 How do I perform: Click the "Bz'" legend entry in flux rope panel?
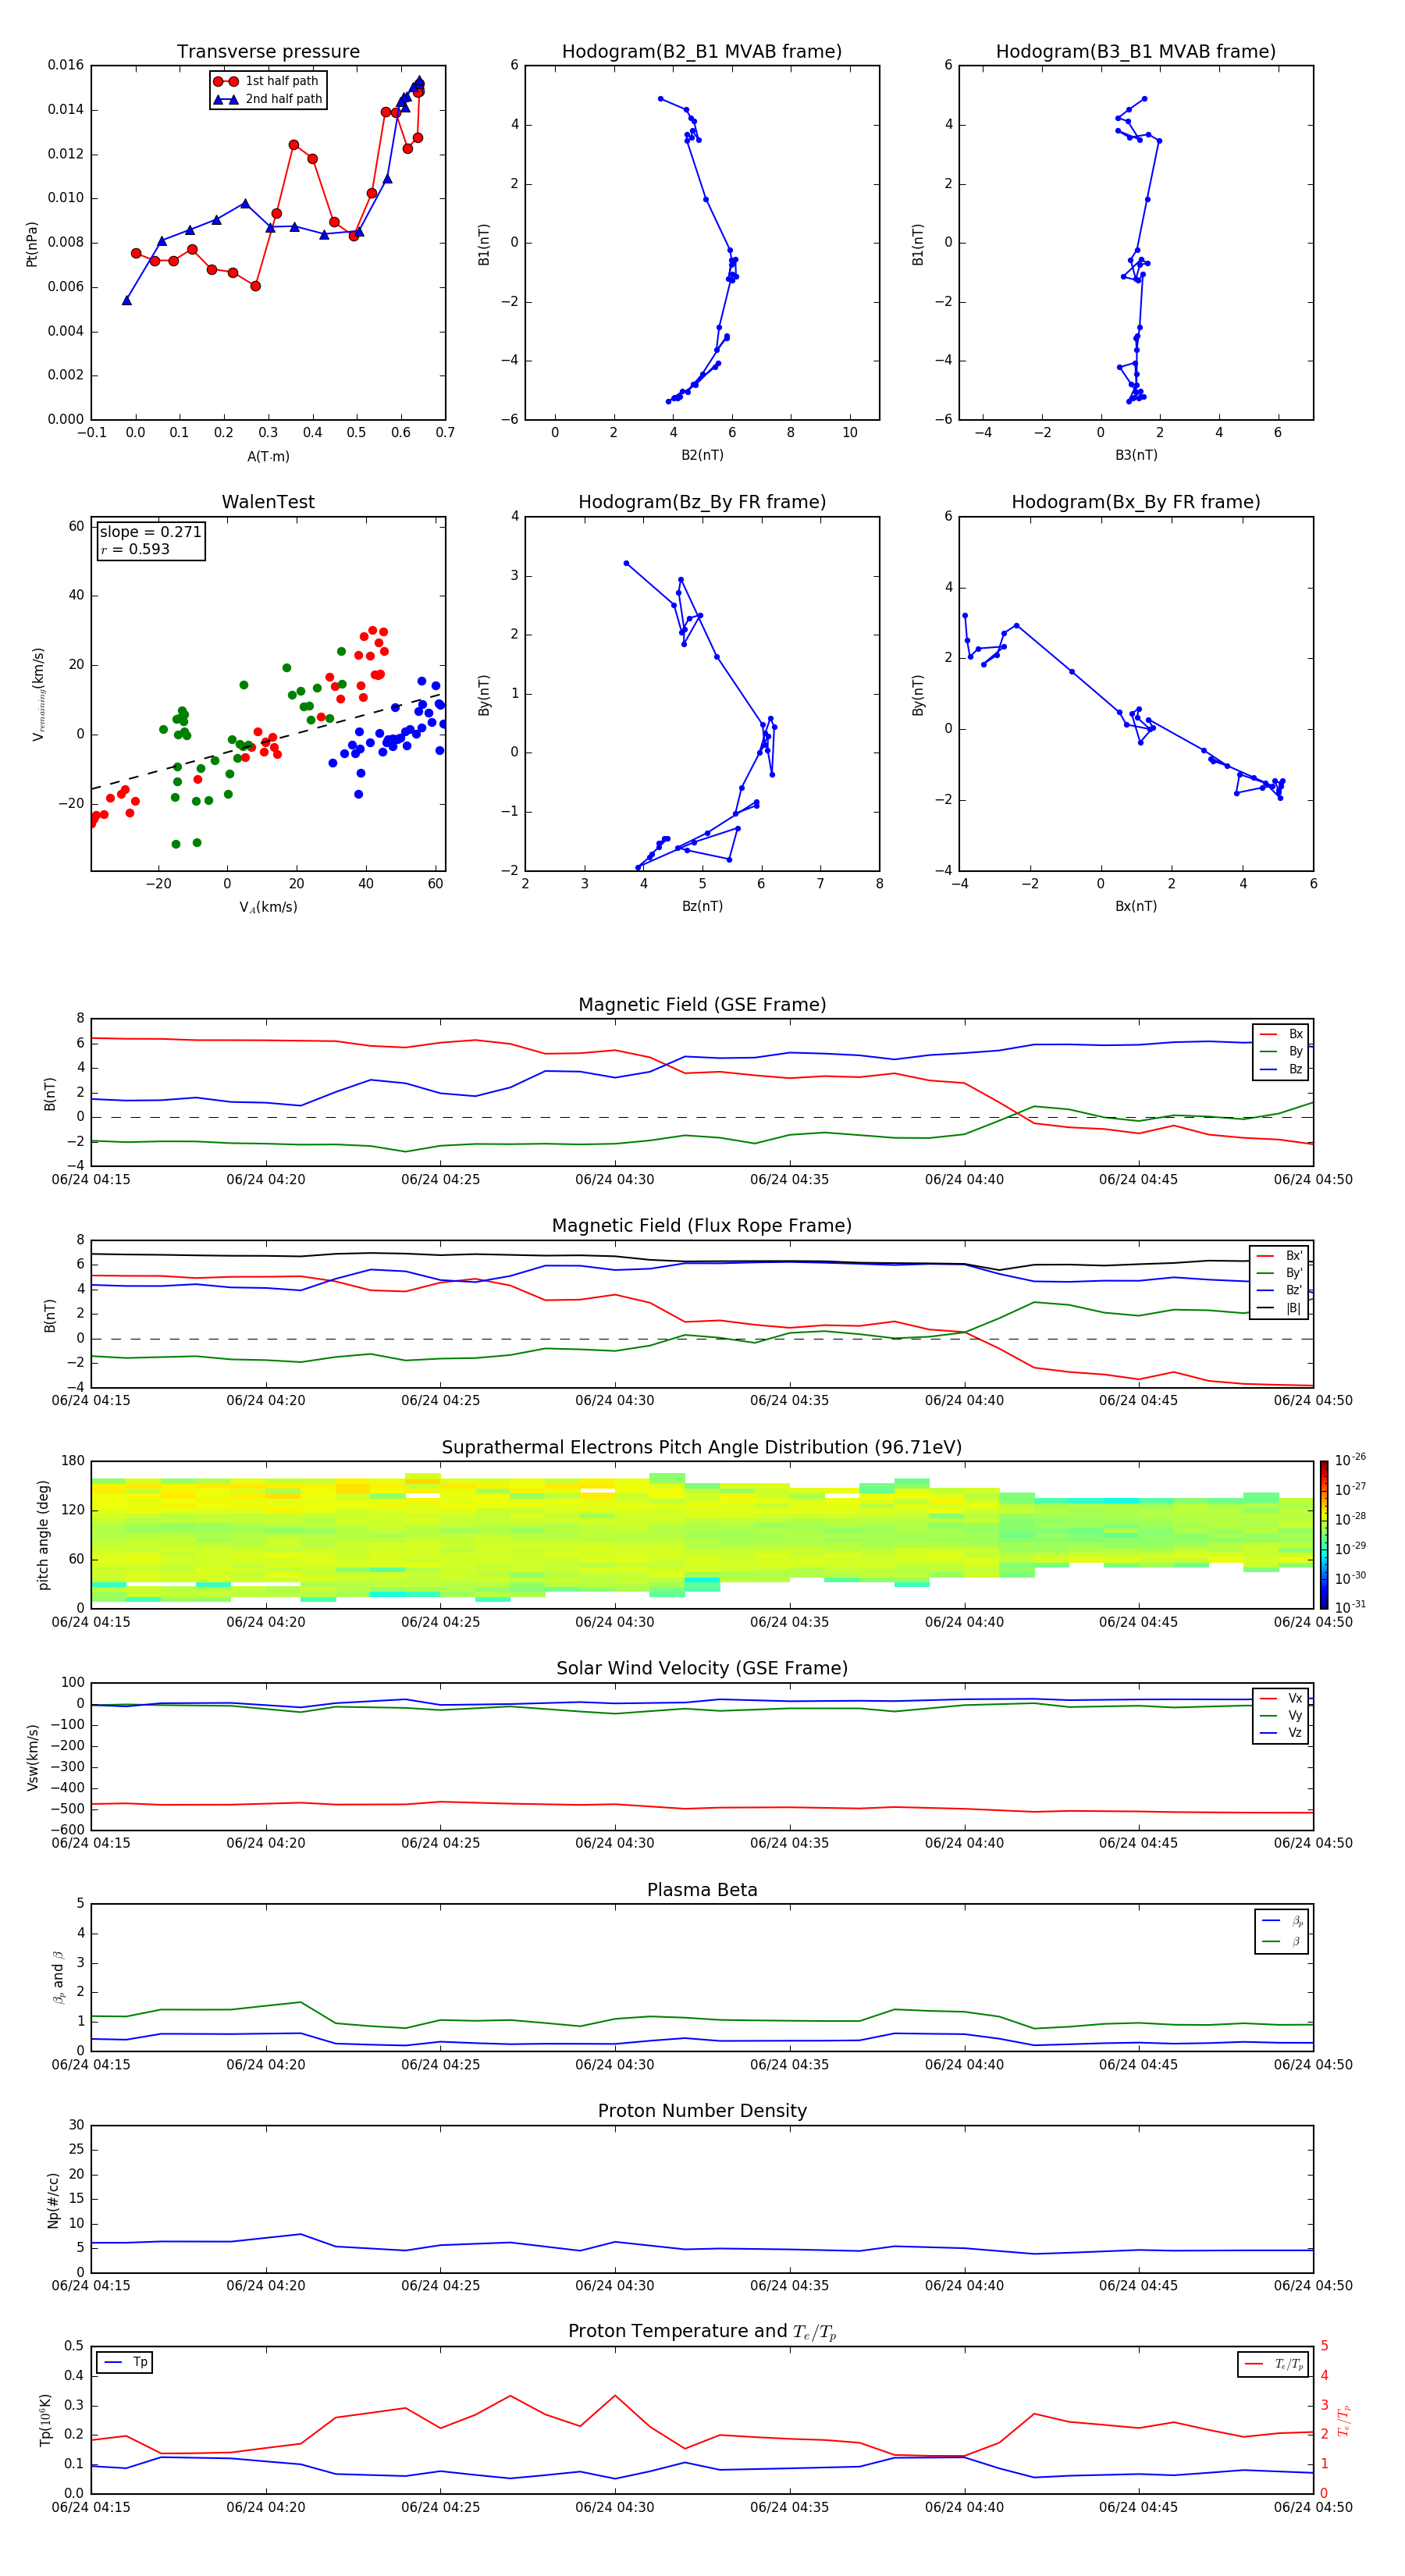(1279, 1290)
